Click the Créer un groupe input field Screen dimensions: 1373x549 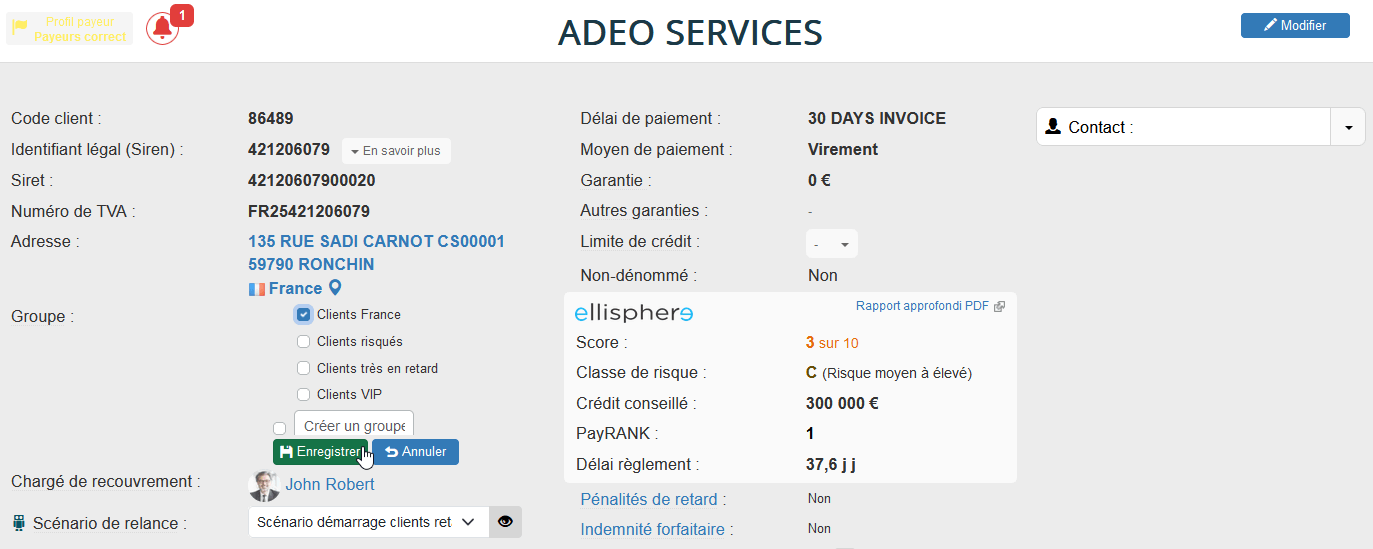pos(353,426)
